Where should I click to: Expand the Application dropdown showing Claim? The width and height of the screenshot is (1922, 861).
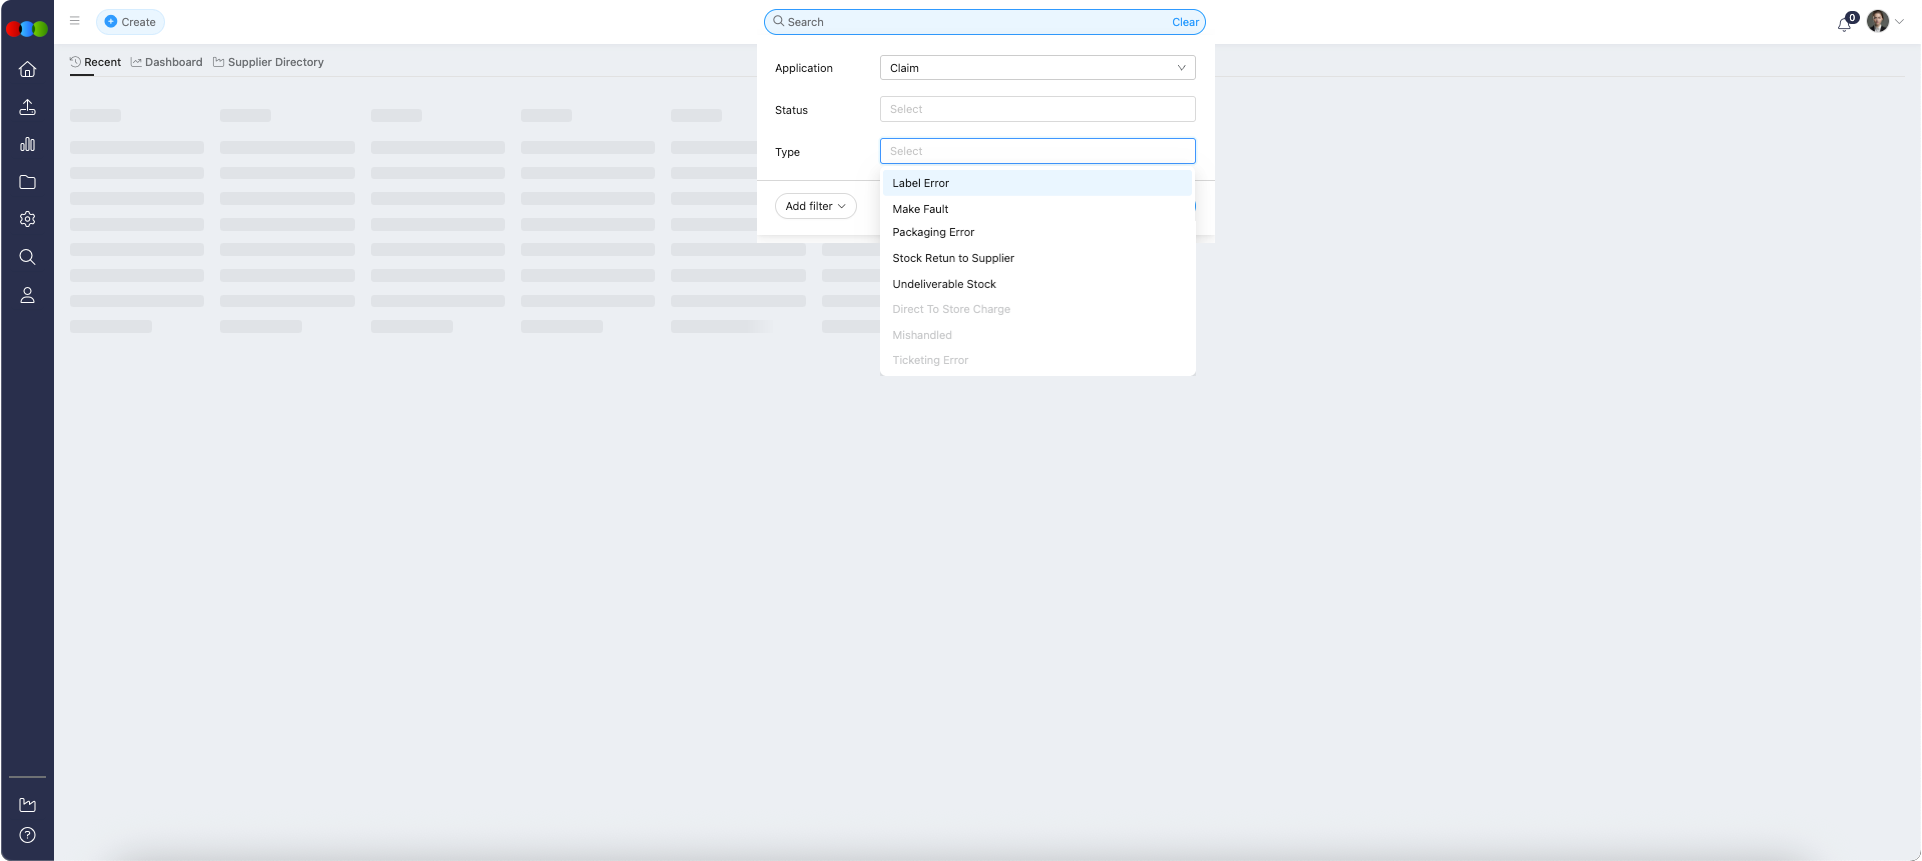click(x=1037, y=68)
